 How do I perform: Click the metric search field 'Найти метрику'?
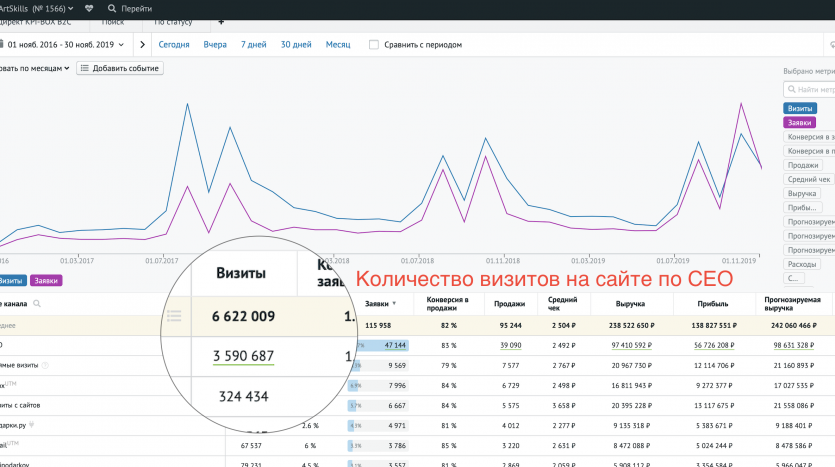(x=810, y=89)
